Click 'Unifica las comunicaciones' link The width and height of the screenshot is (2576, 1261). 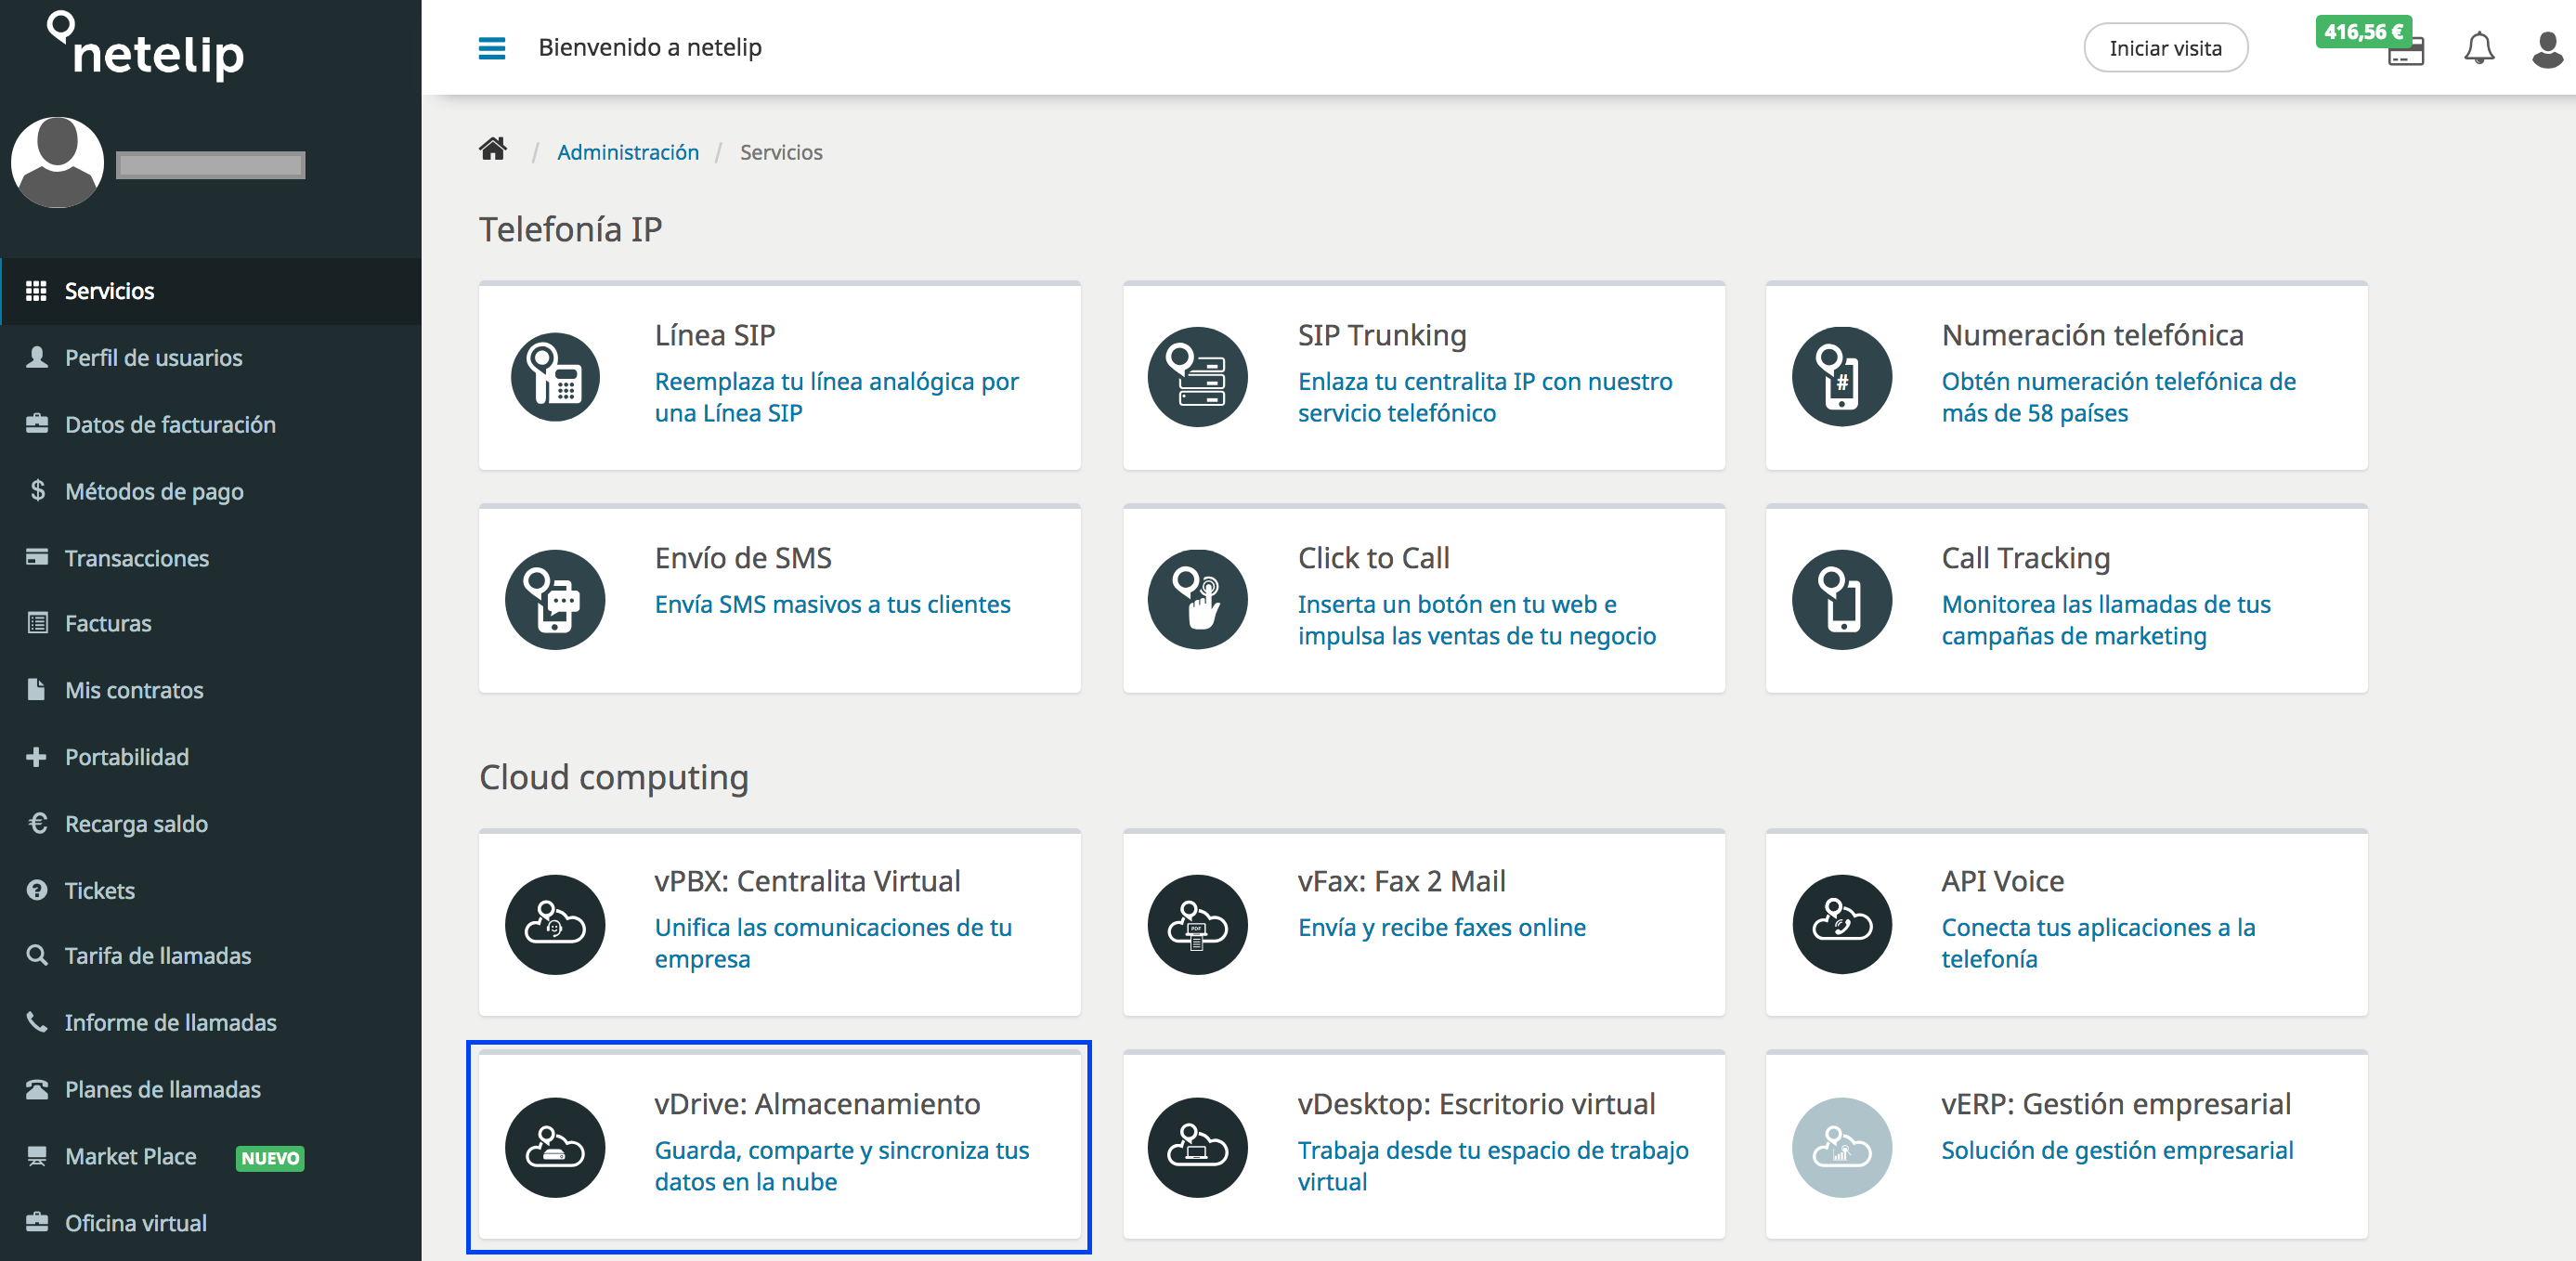click(x=833, y=943)
